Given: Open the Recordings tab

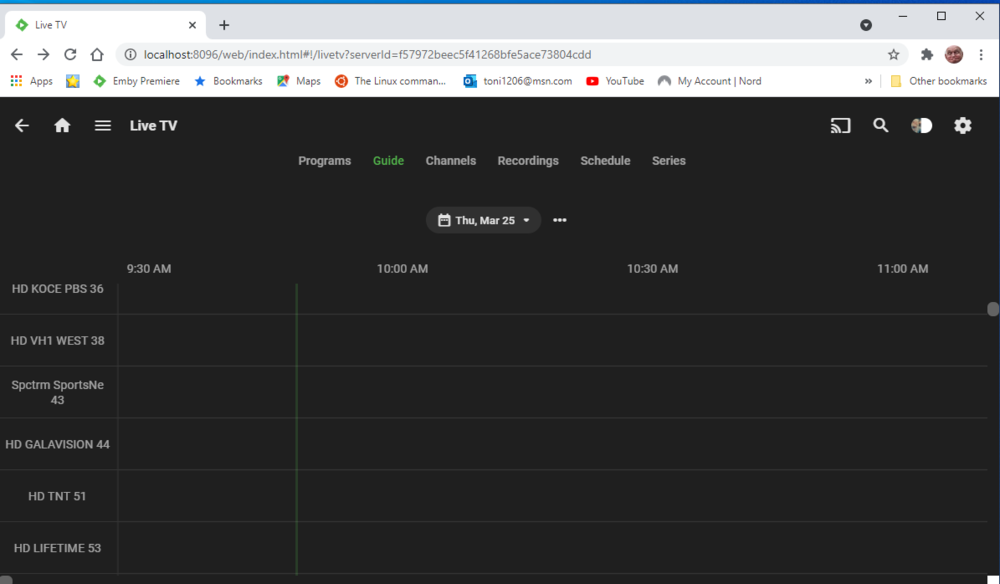Looking at the screenshot, I should click(x=528, y=160).
